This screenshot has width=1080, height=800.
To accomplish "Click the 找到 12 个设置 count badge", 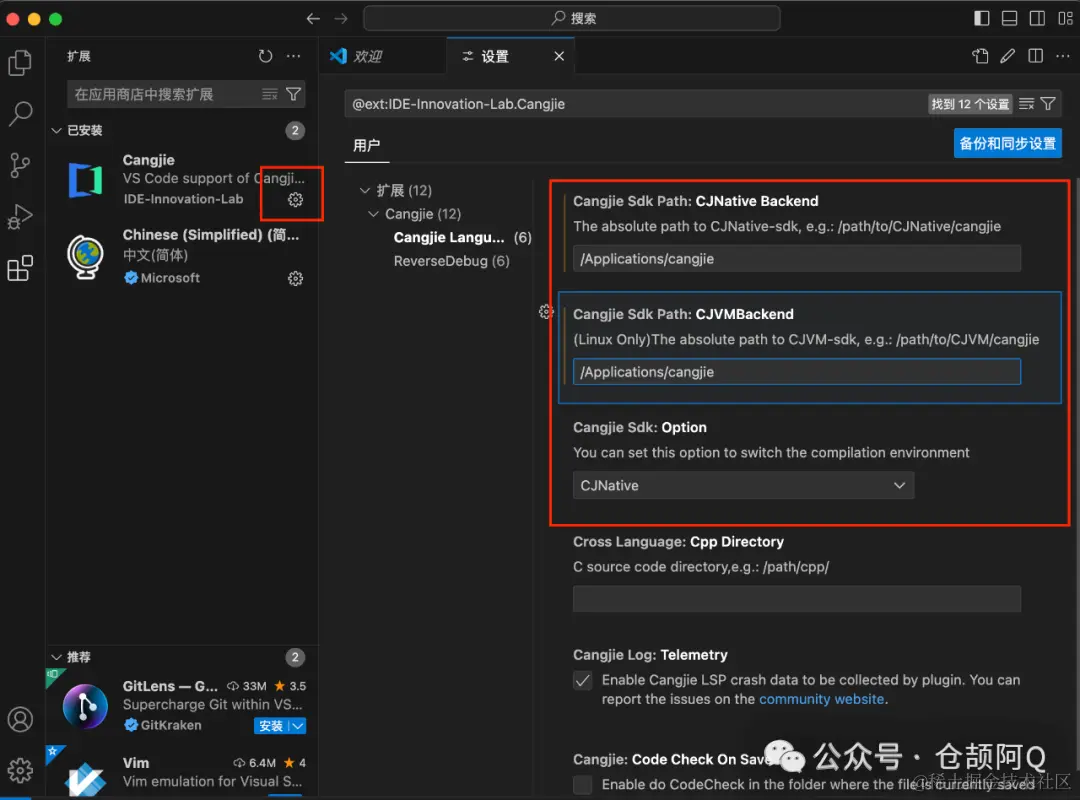I will pyautogui.click(x=970, y=104).
